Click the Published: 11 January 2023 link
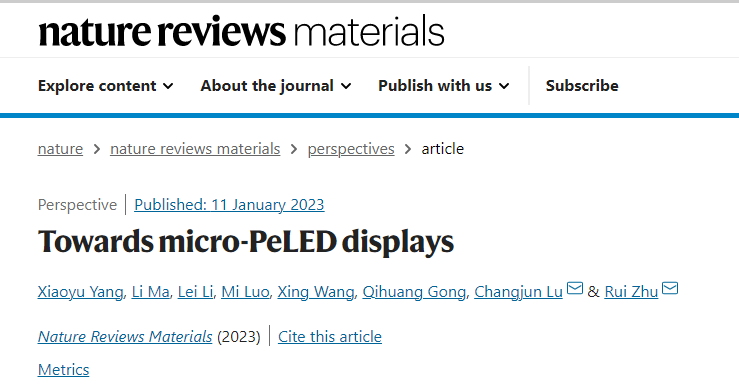739x388 pixels. tap(229, 205)
